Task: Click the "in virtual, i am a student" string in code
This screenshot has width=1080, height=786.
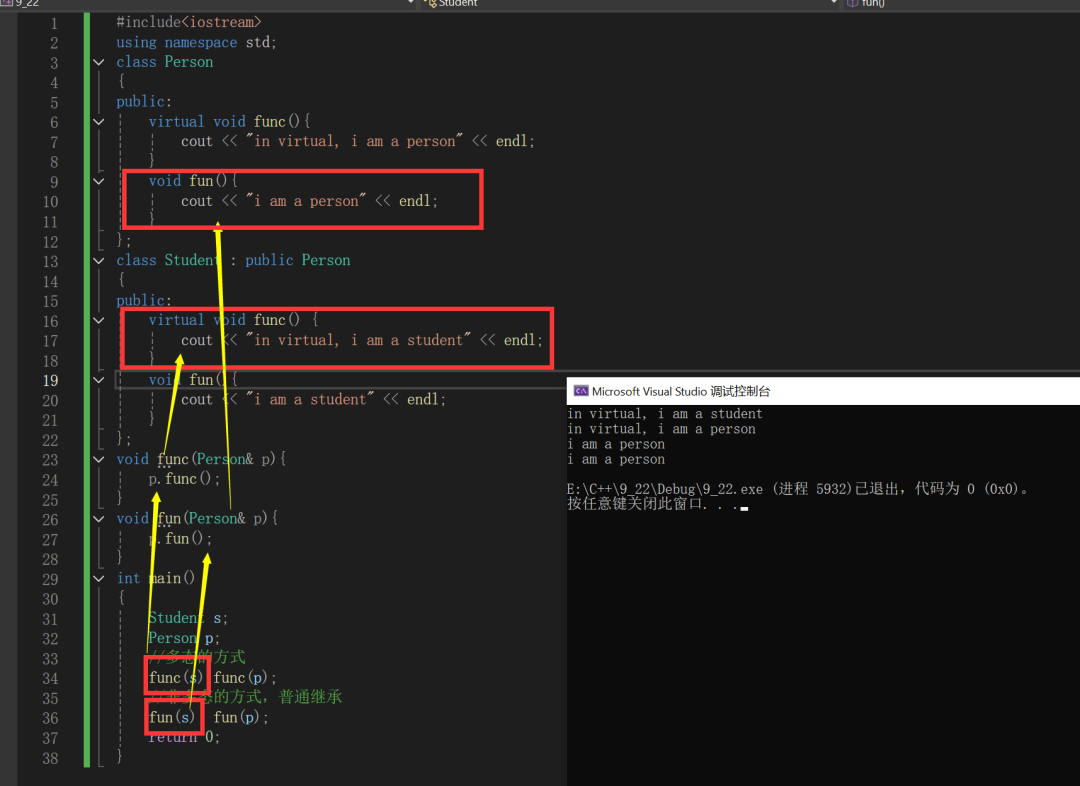Action: (x=358, y=340)
